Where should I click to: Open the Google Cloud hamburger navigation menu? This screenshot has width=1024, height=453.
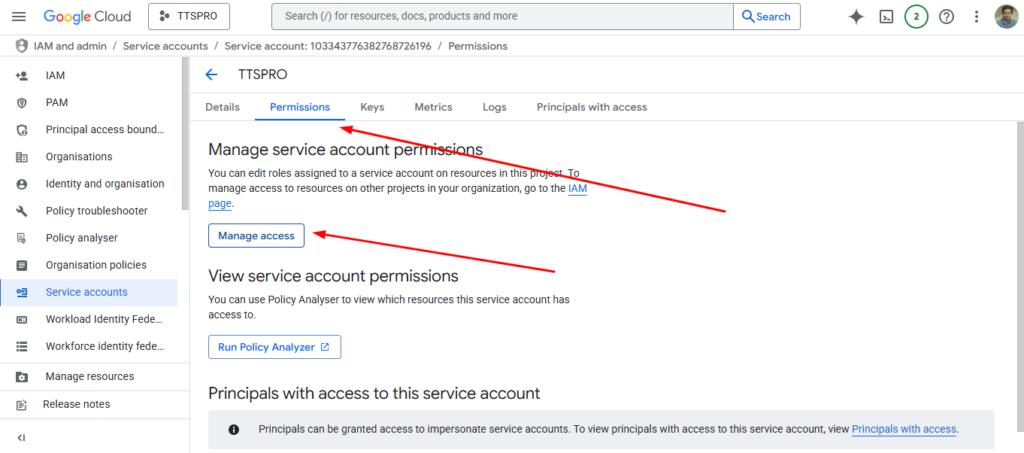20,17
